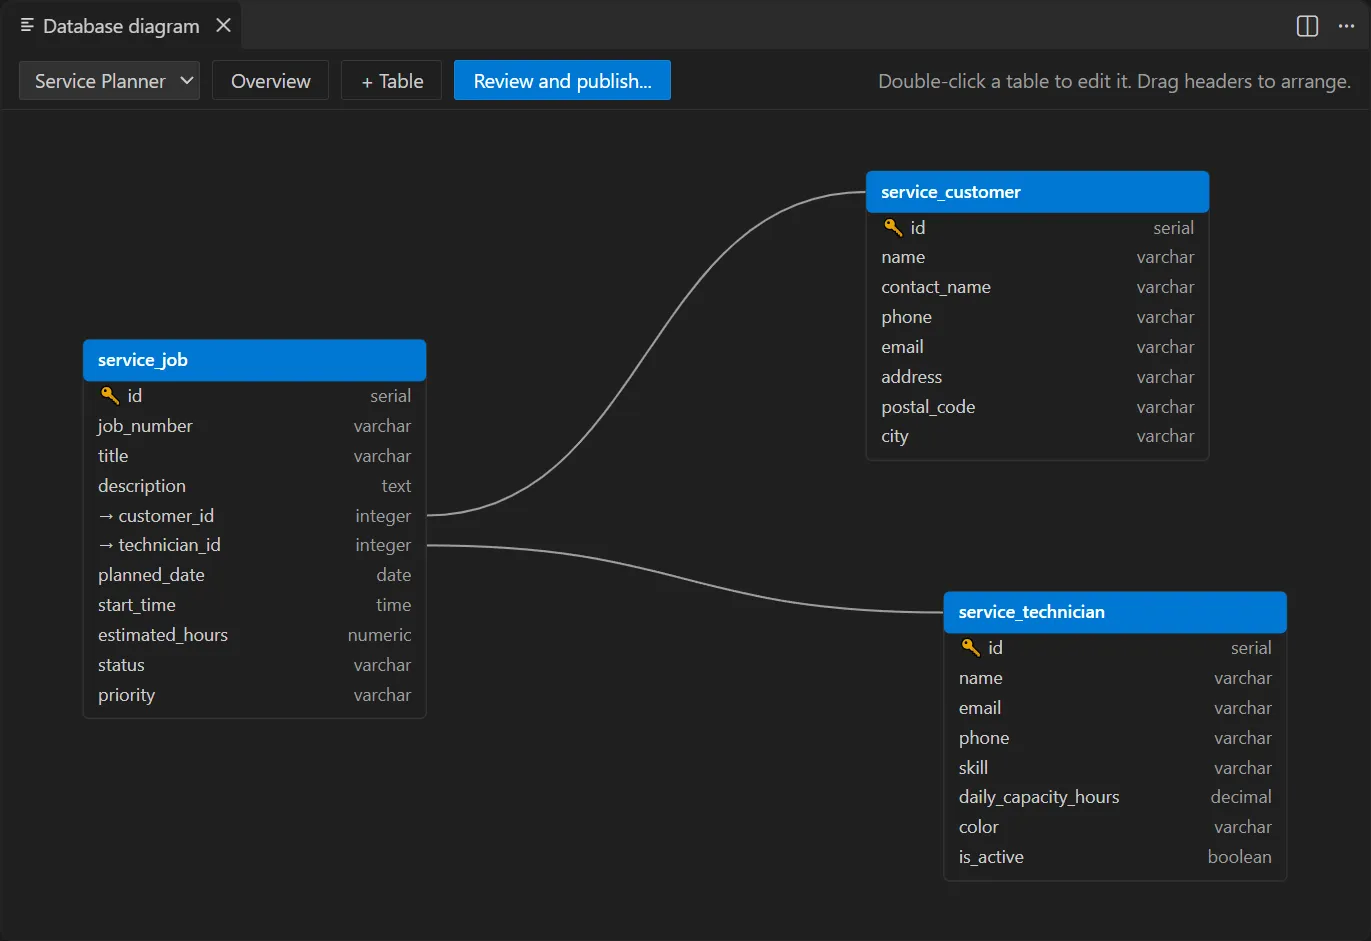Open the Service Planner dropdown
The height and width of the screenshot is (941, 1371).
pyautogui.click(x=109, y=81)
